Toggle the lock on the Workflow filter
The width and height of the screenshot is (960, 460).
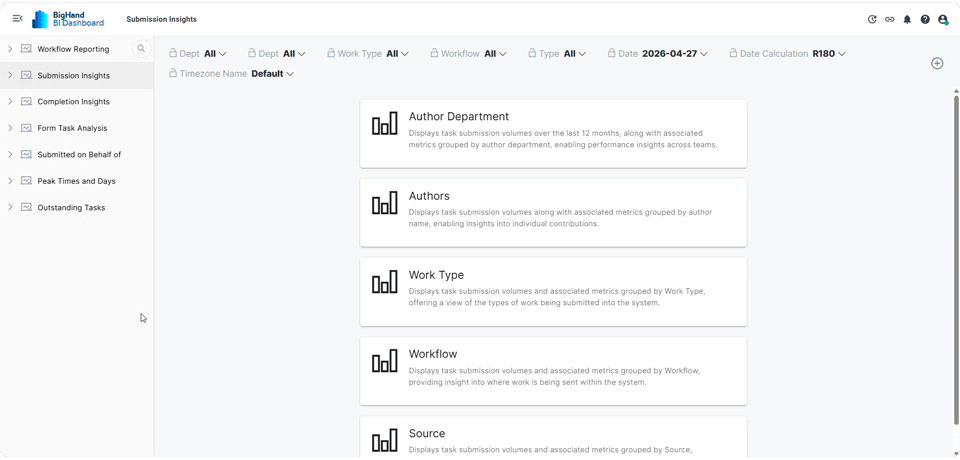(x=434, y=53)
